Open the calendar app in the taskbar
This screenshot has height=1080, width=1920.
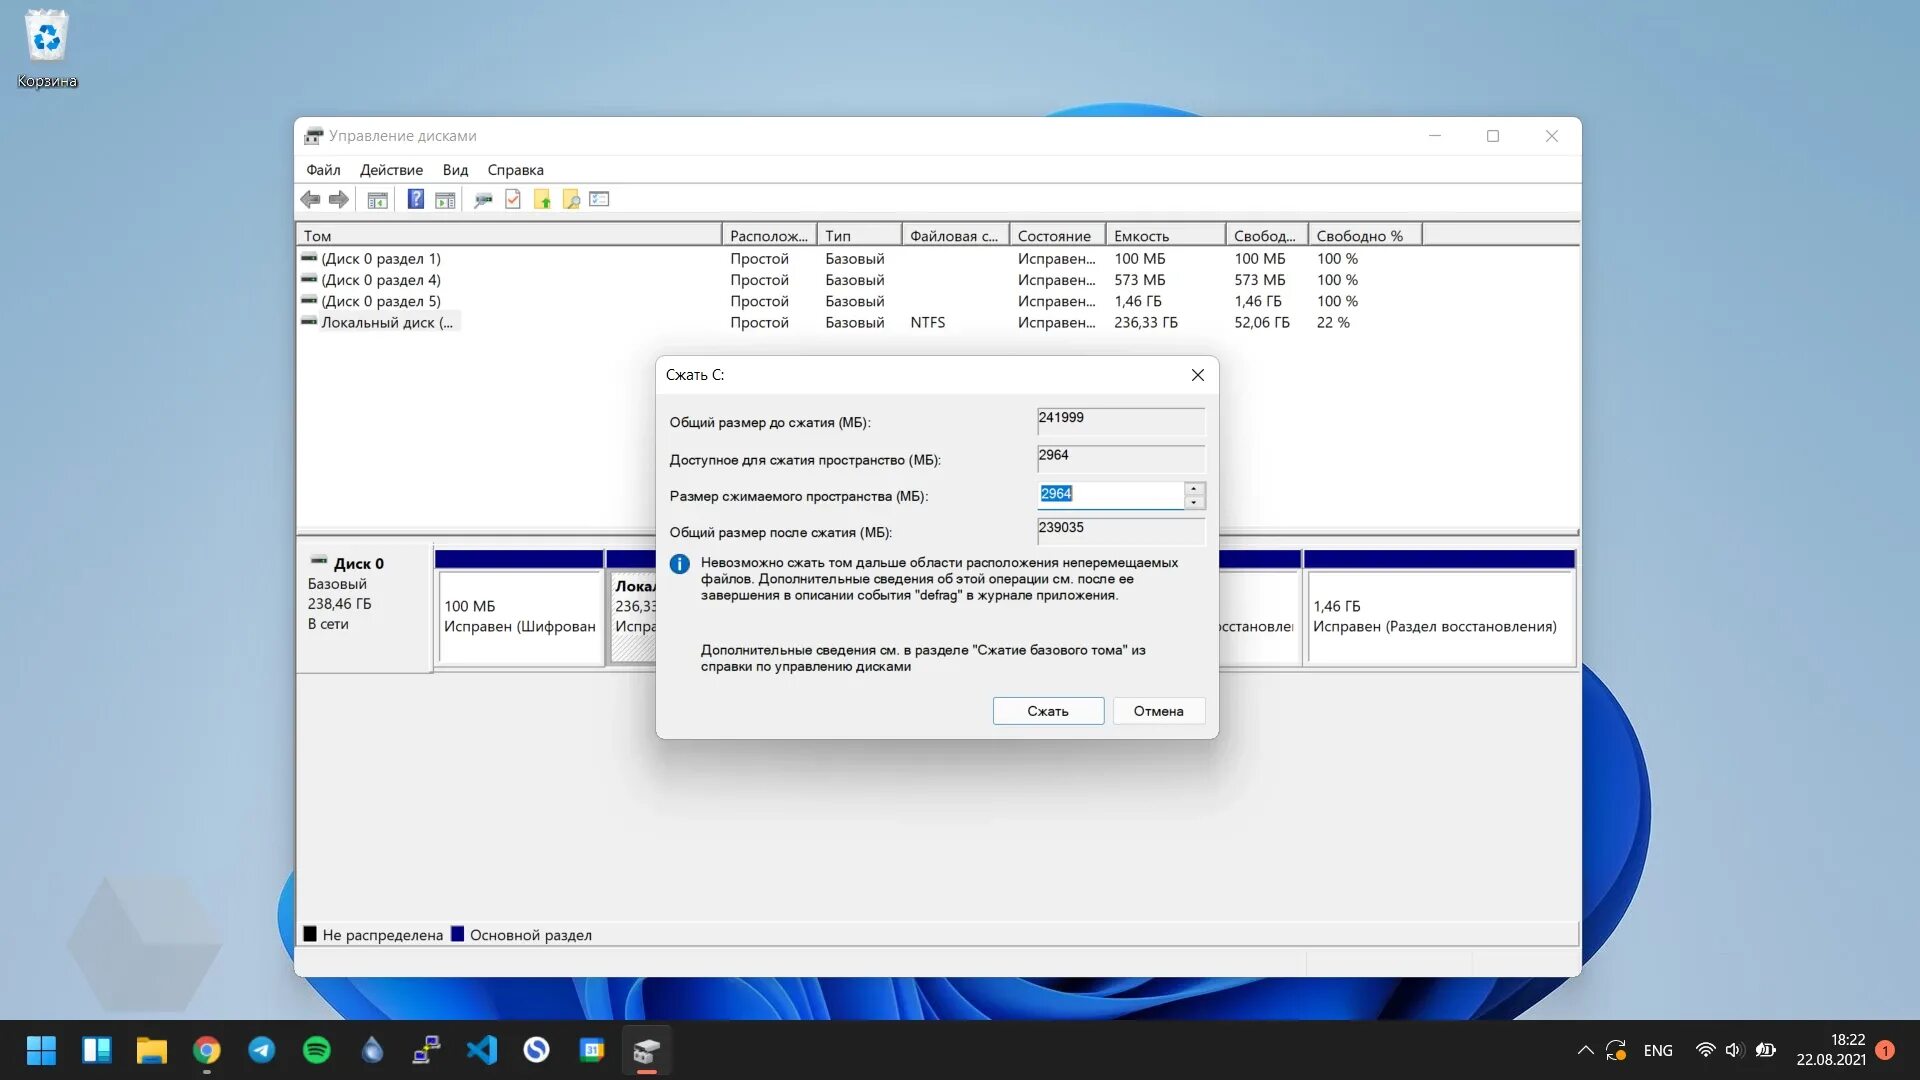point(592,1050)
